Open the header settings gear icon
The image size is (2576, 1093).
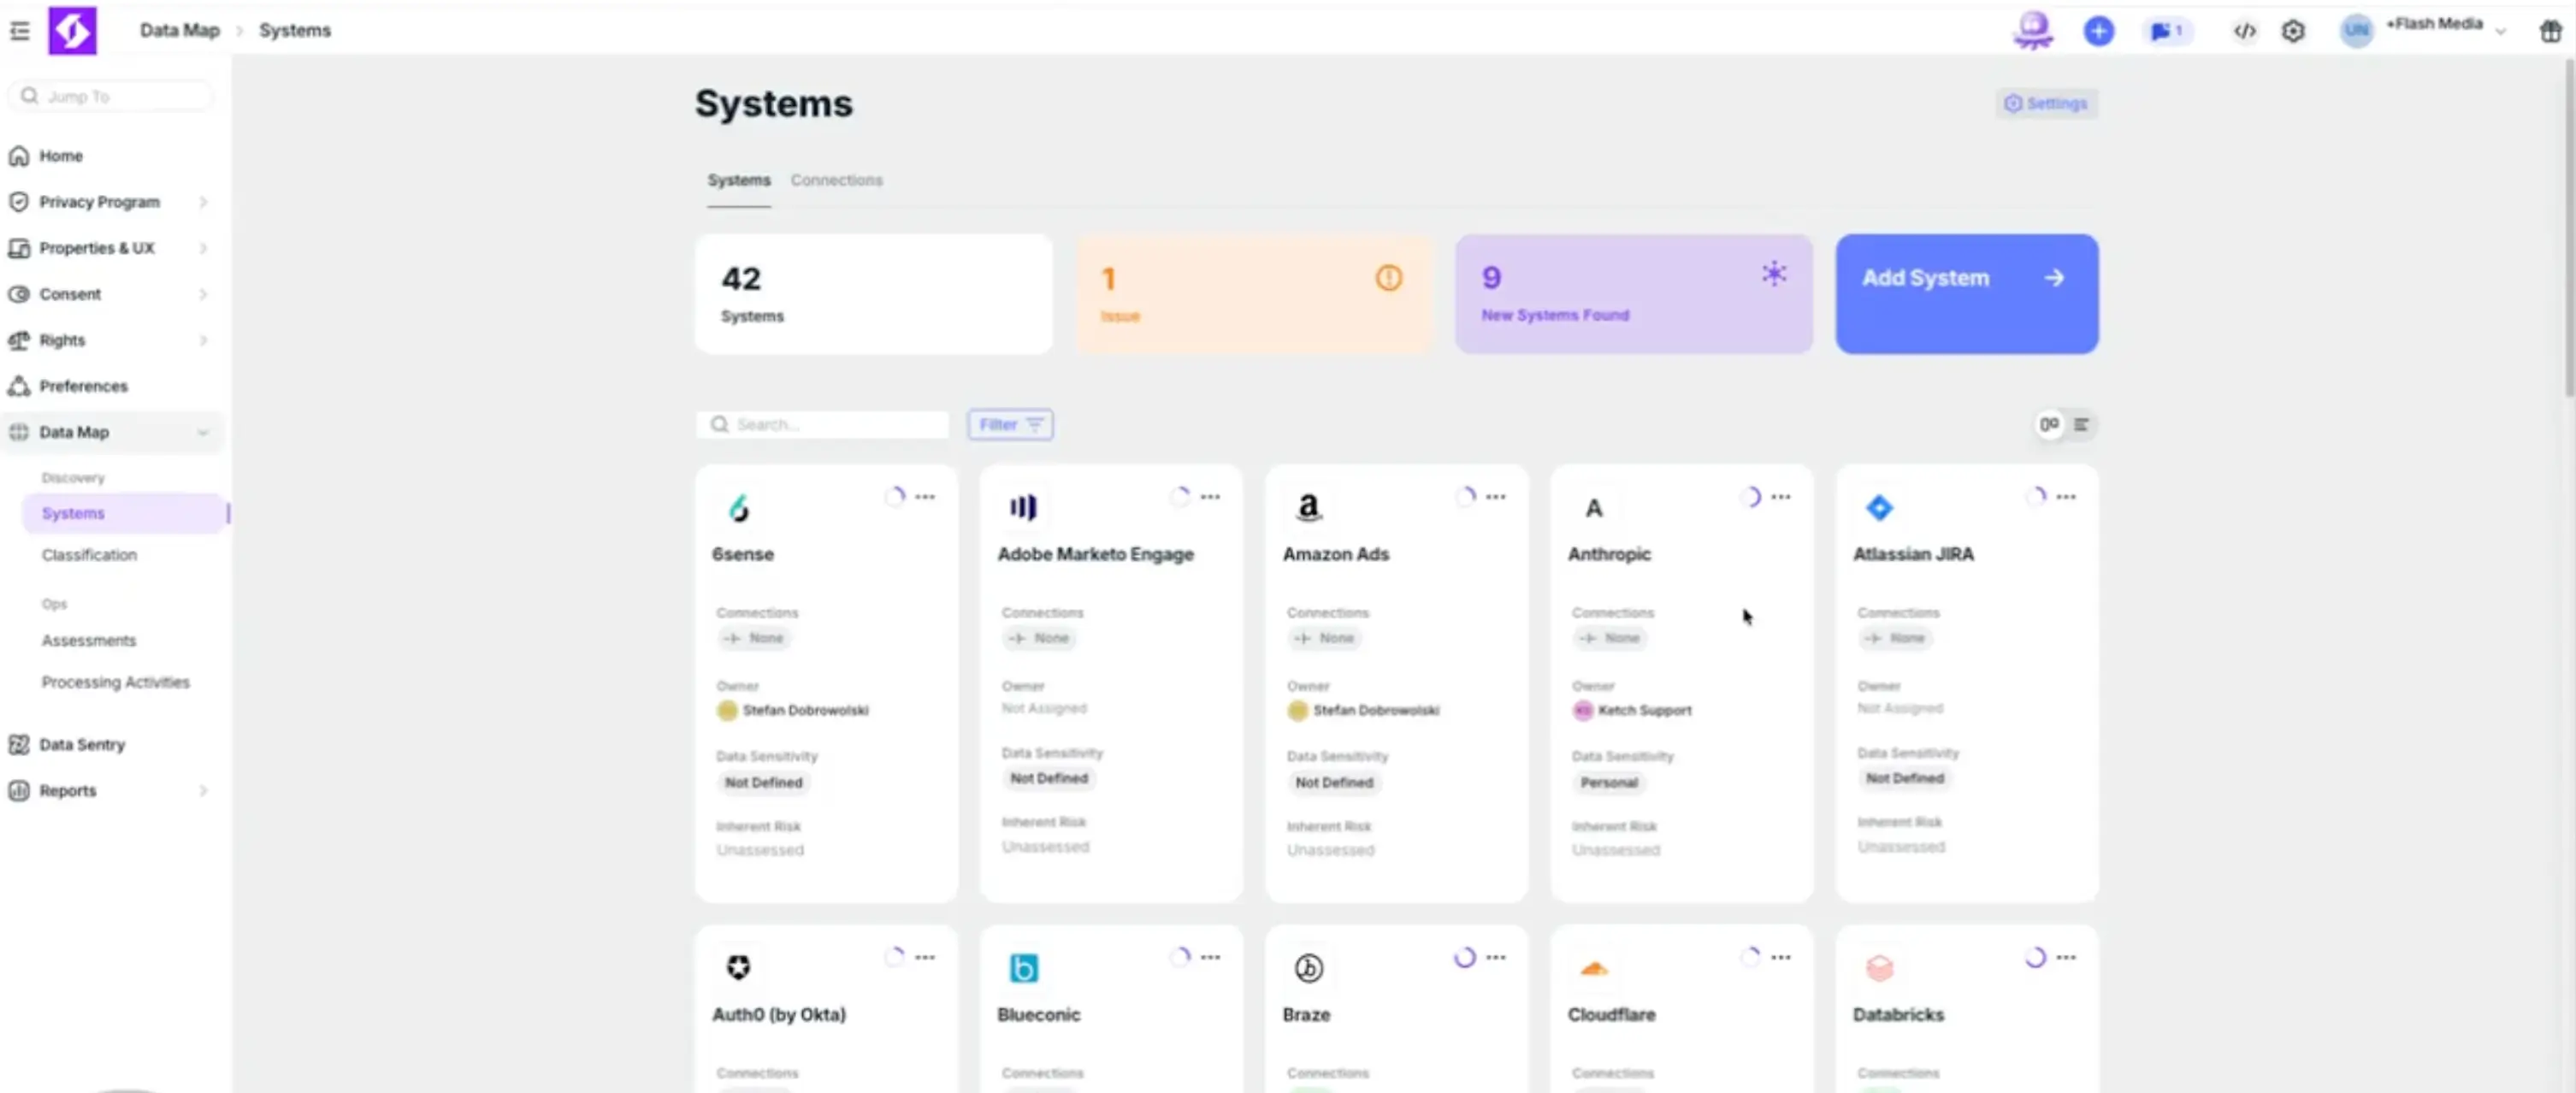[x=2292, y=31]
